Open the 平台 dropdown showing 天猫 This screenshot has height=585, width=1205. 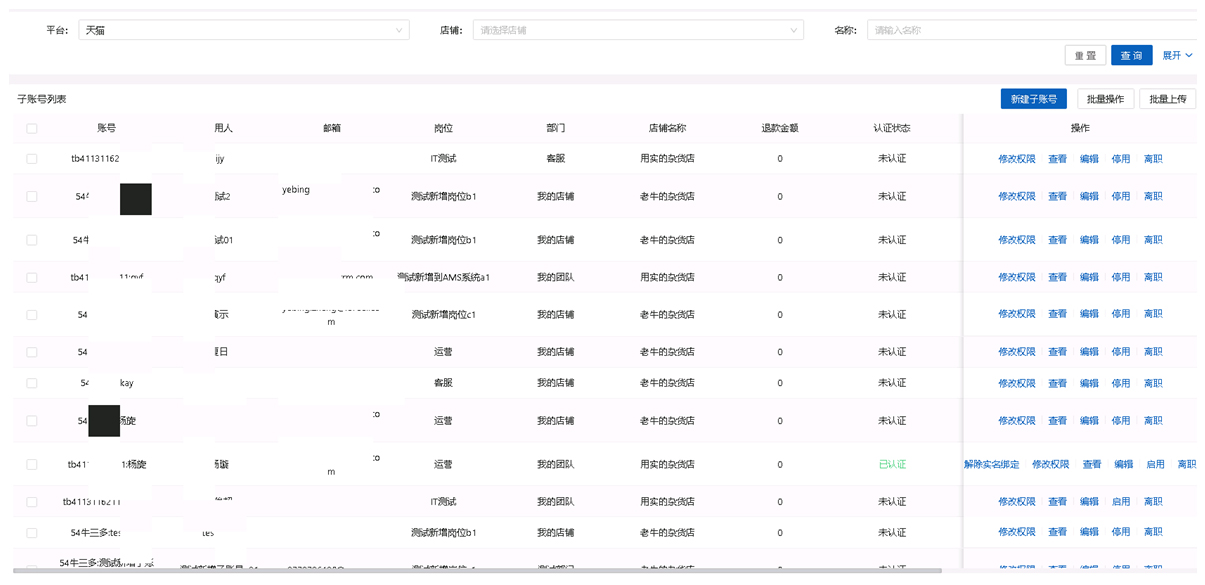pyautogui.click(x=243, y=30)
